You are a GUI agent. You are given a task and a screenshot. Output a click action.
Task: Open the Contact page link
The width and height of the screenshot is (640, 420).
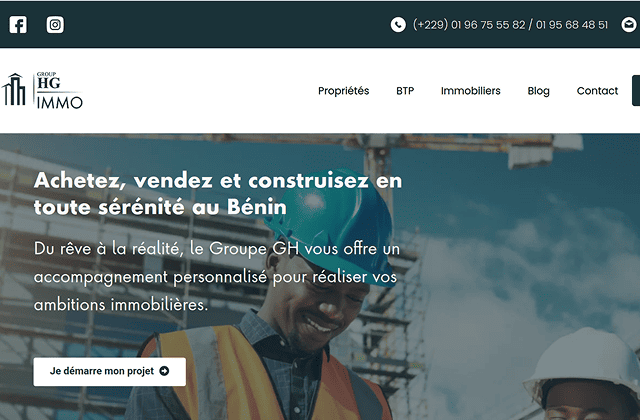pos(597,91)
